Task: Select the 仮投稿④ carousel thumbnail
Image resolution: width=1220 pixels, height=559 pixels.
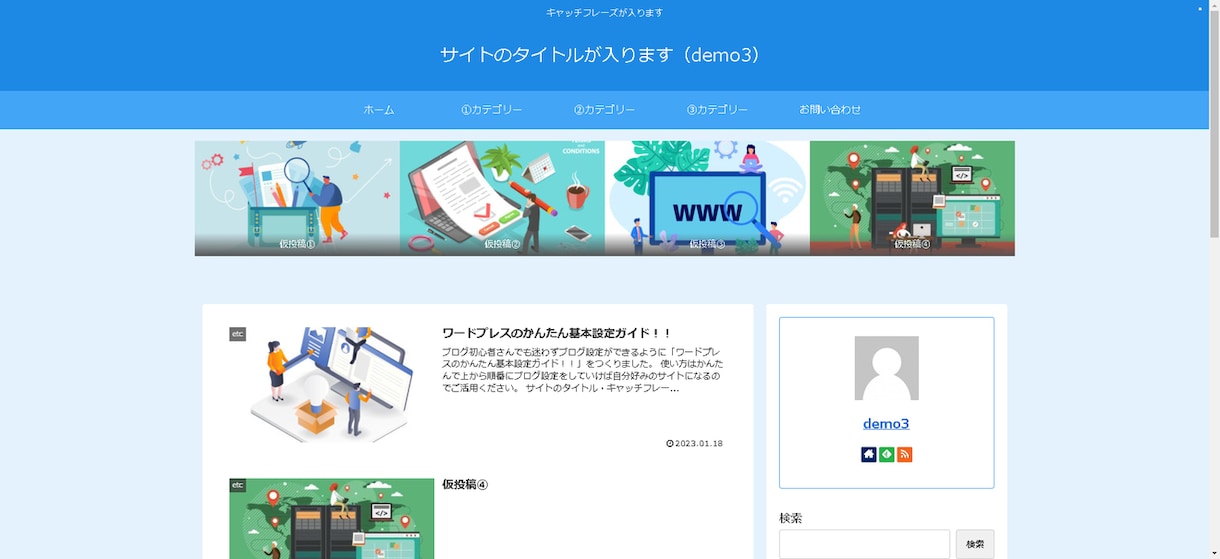Action: (912, 198)
